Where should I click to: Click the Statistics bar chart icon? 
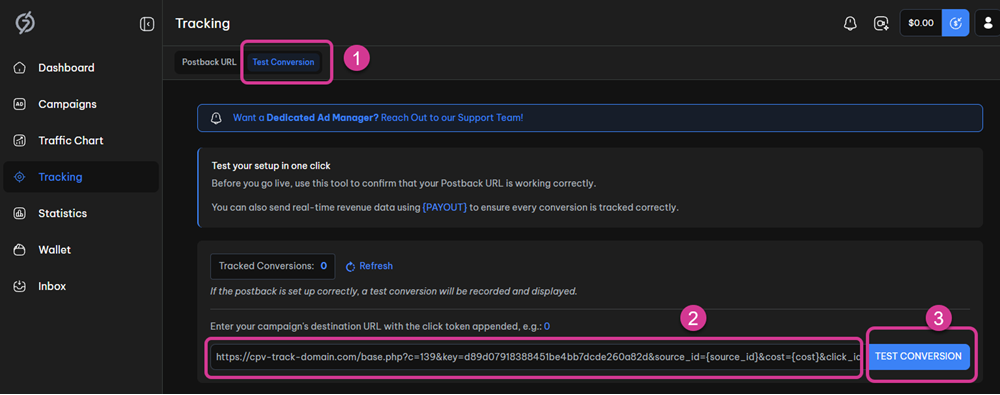tap(20, 213)
